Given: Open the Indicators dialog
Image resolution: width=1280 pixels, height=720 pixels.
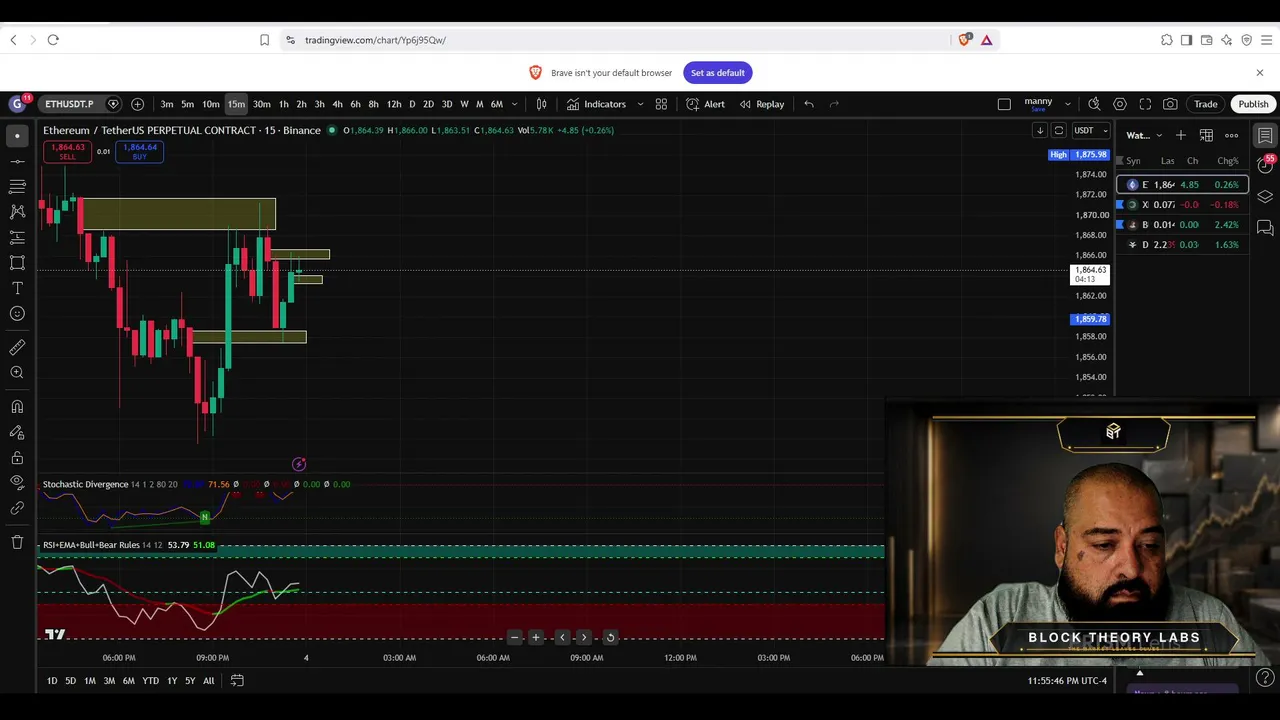Looking at the screenshot, I should coord(596,104).
